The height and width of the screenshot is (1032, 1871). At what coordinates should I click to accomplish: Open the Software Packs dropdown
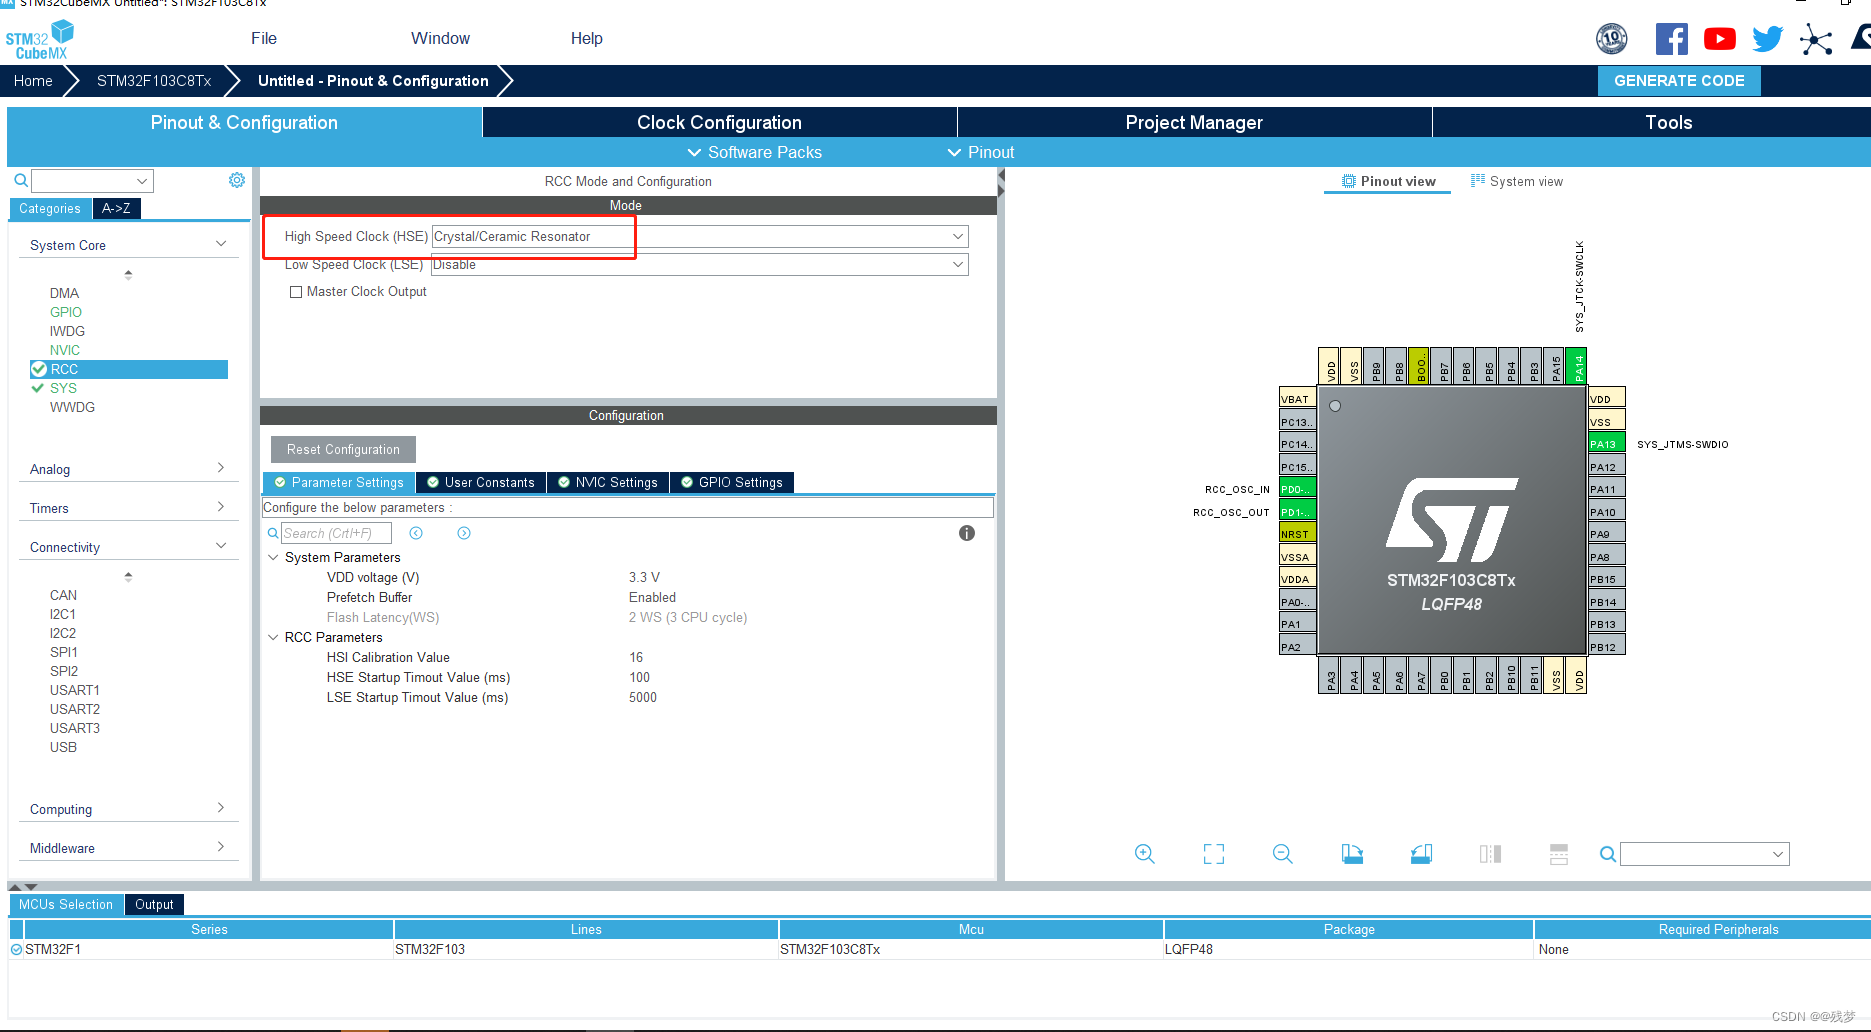pyautogui.click(x=755, y=152)
